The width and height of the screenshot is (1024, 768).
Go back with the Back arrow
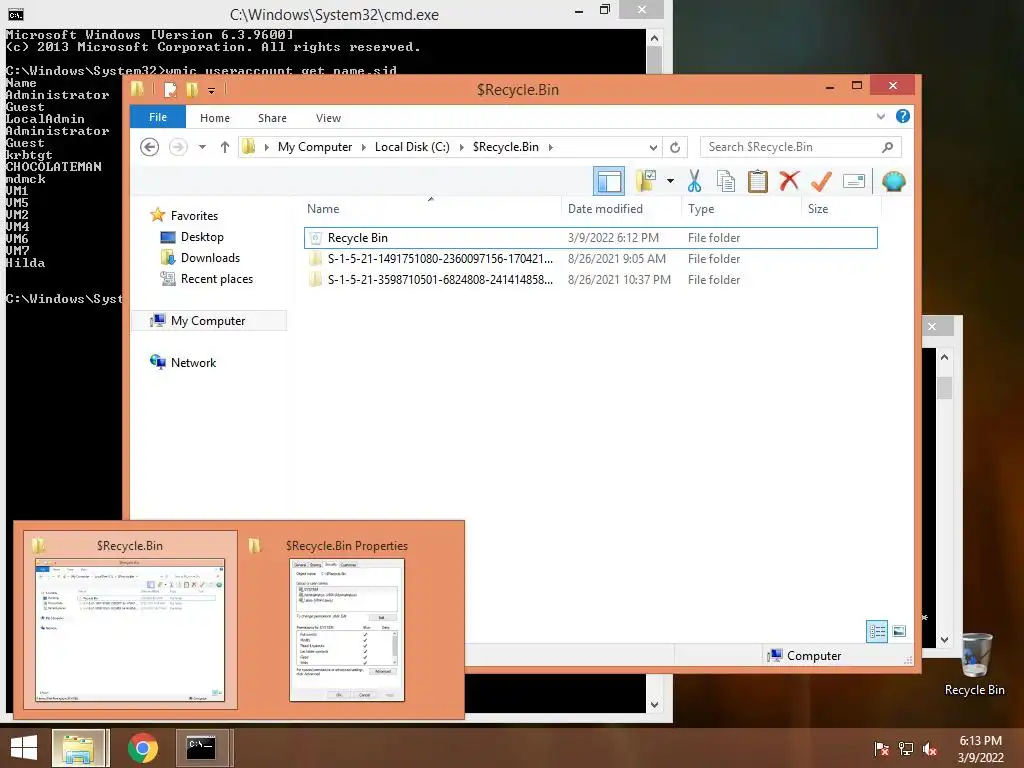coord(150,147)
